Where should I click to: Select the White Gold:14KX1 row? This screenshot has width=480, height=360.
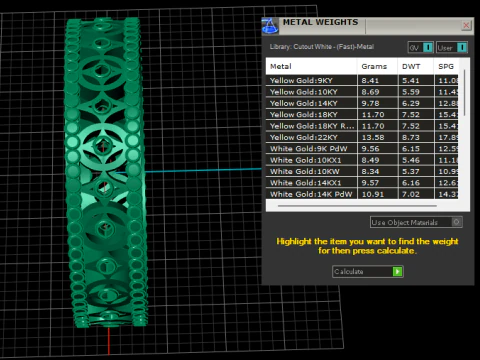click(362, 183)
